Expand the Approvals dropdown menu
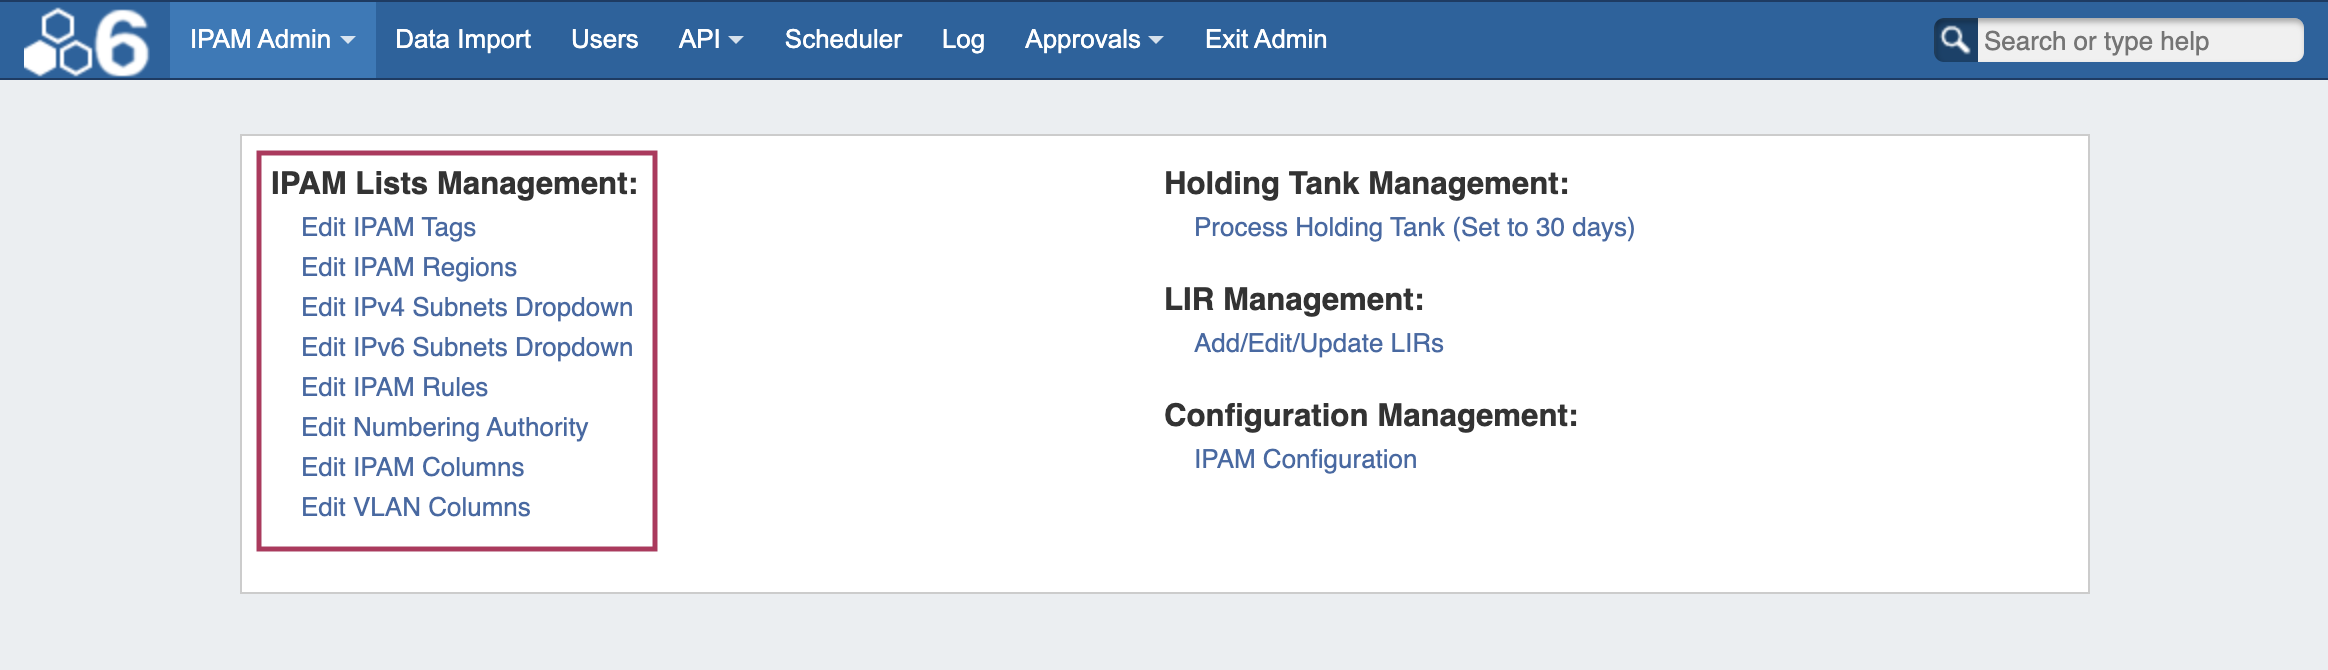Screen dimensions: 2328x670 coord(1093,39)
